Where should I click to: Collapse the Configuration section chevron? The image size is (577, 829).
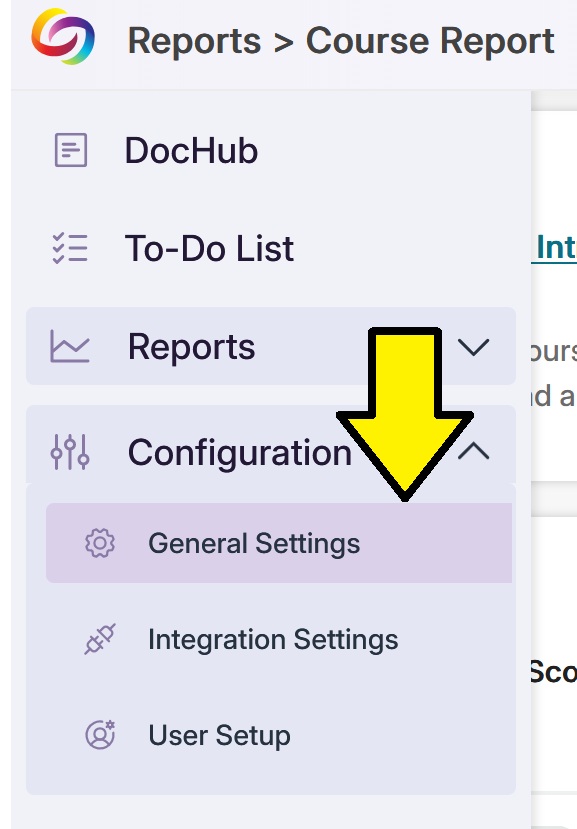473,451
